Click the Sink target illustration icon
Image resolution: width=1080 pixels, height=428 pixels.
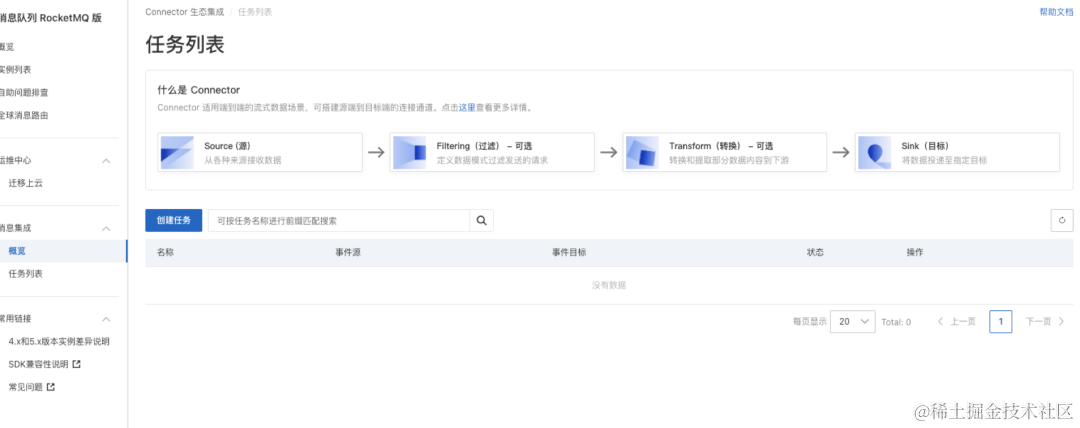point(875,152)
